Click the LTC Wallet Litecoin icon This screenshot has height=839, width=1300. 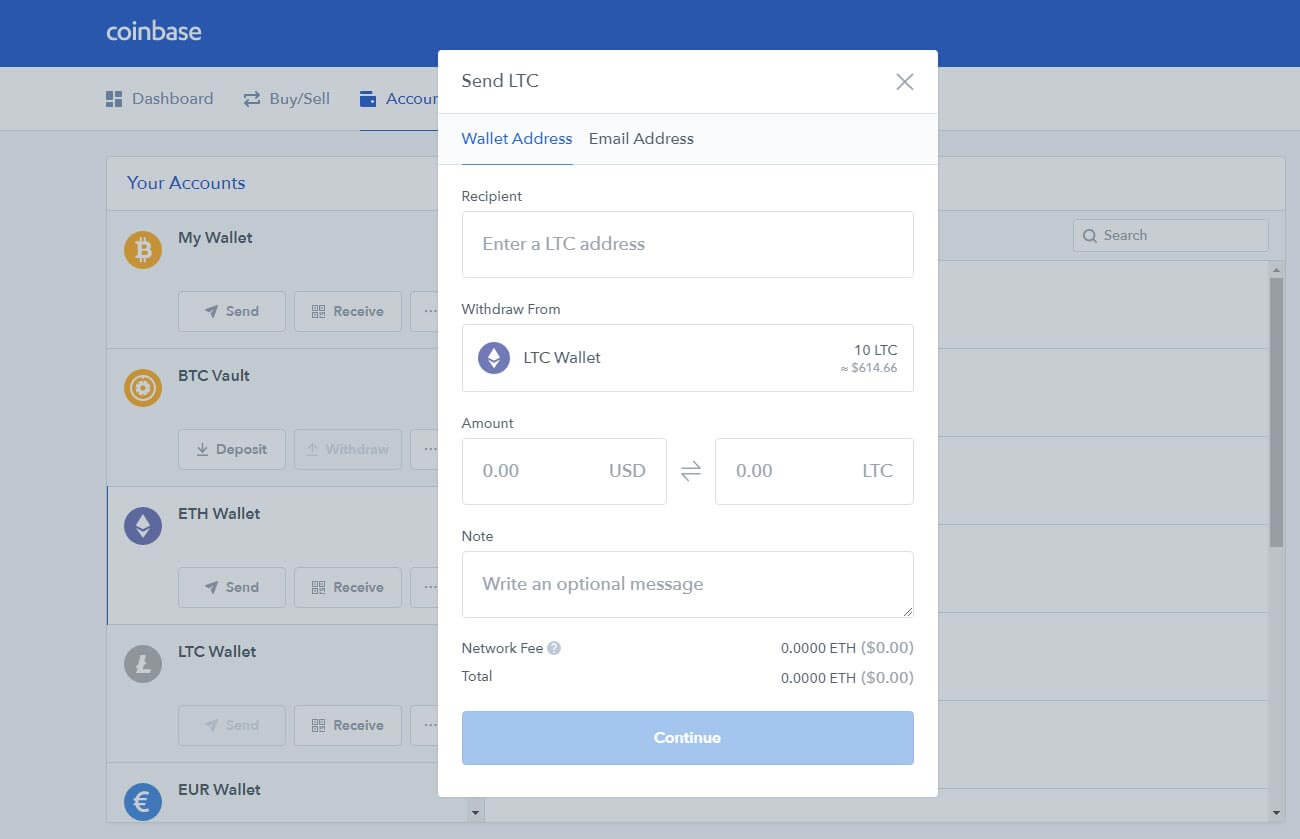[143, 664]
